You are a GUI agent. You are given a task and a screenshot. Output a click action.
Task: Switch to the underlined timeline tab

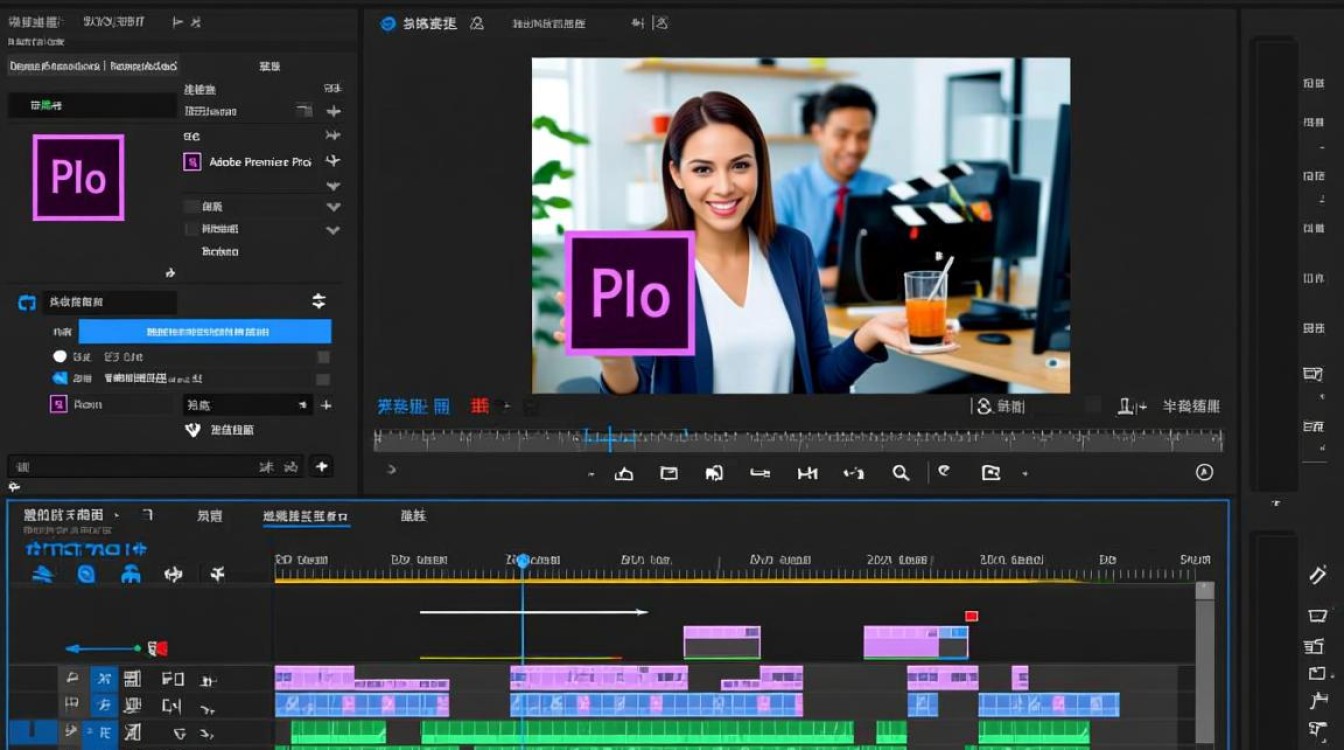click(306, 516)
